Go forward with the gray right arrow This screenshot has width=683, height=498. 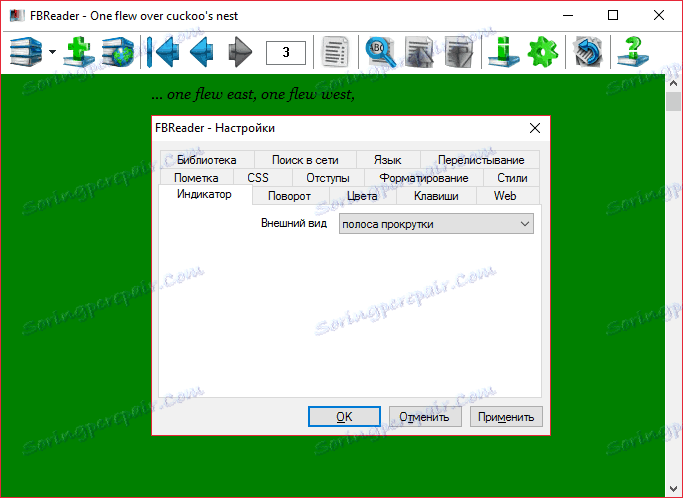[x=240, y=52]
